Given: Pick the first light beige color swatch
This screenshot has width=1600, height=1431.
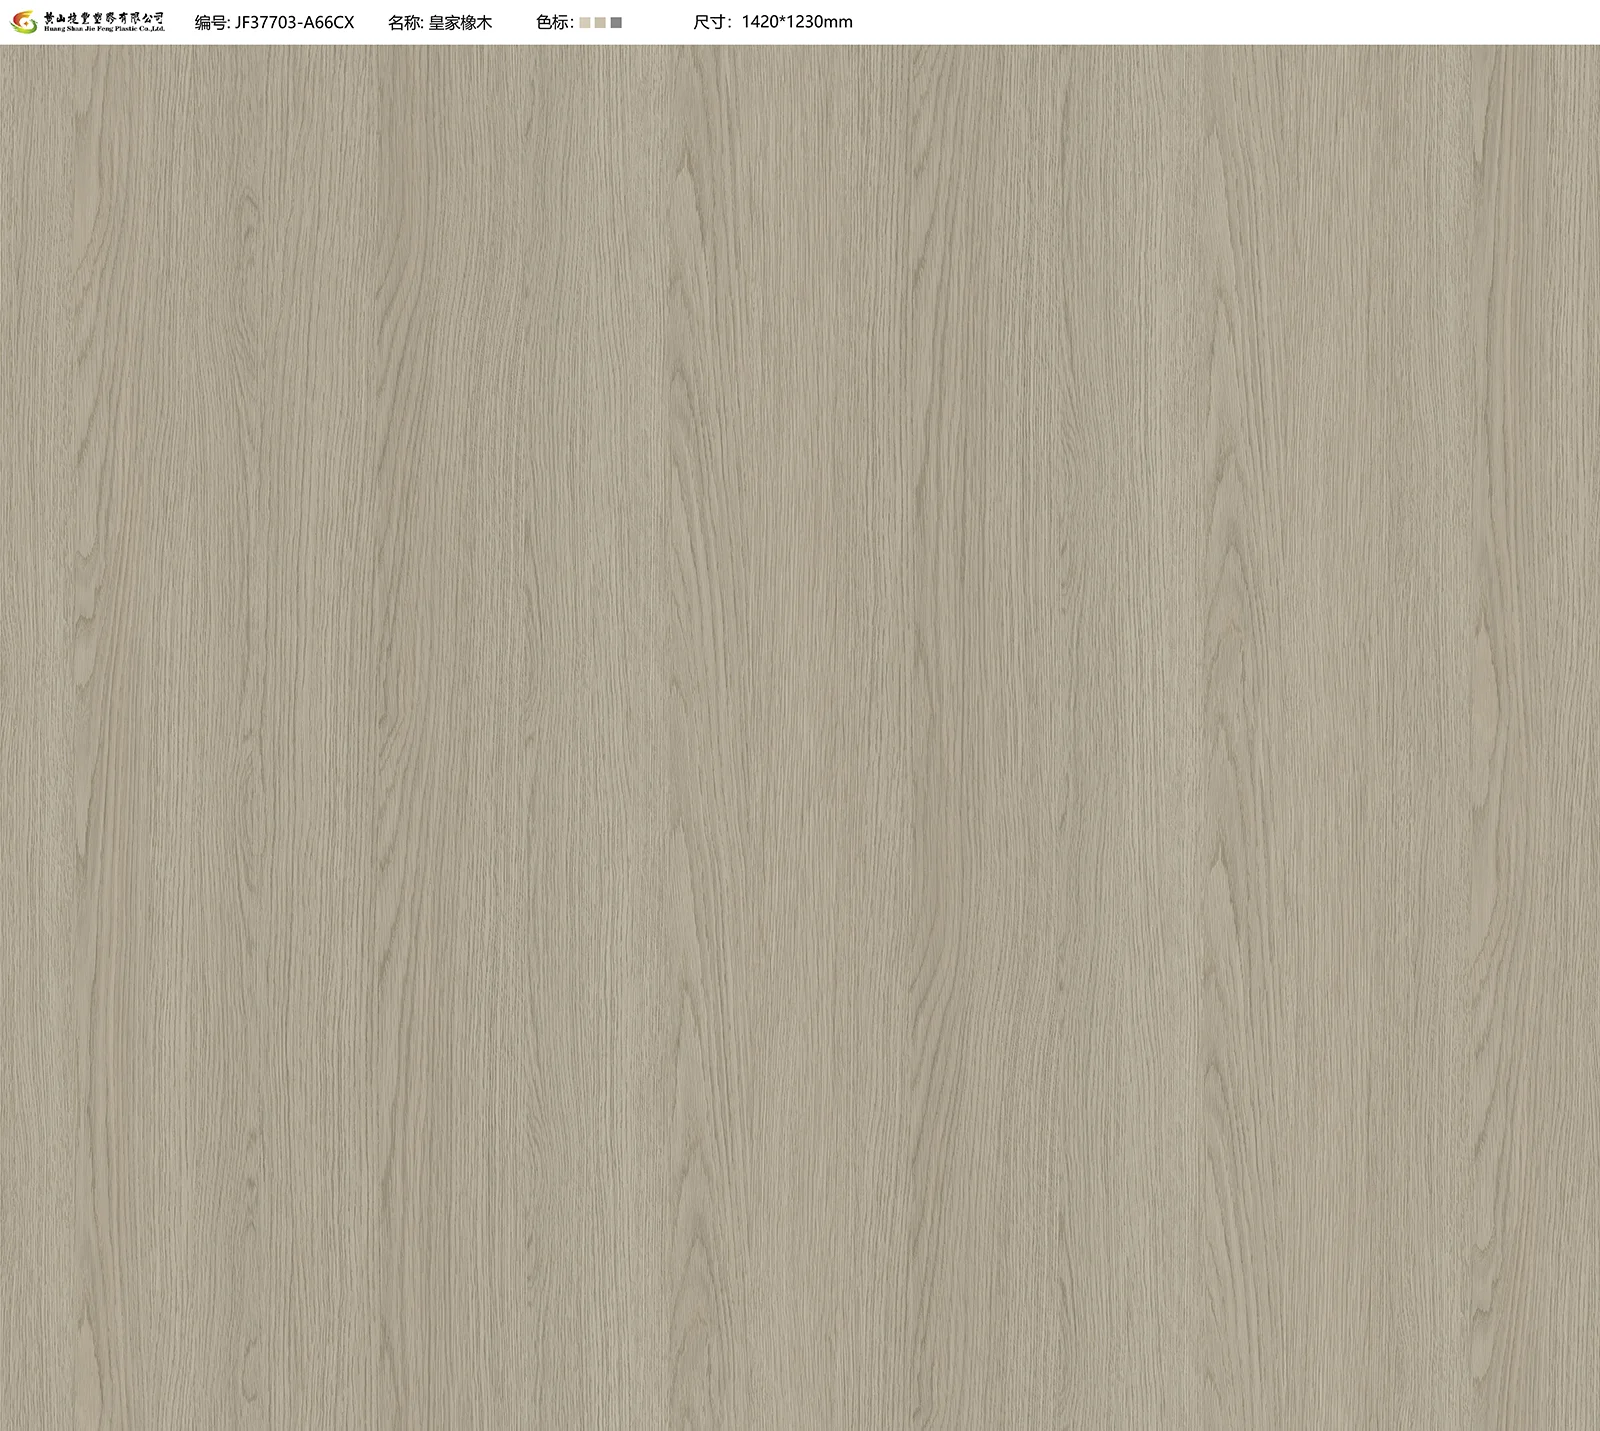Looking at the screenshot, I should click(585, 22).
